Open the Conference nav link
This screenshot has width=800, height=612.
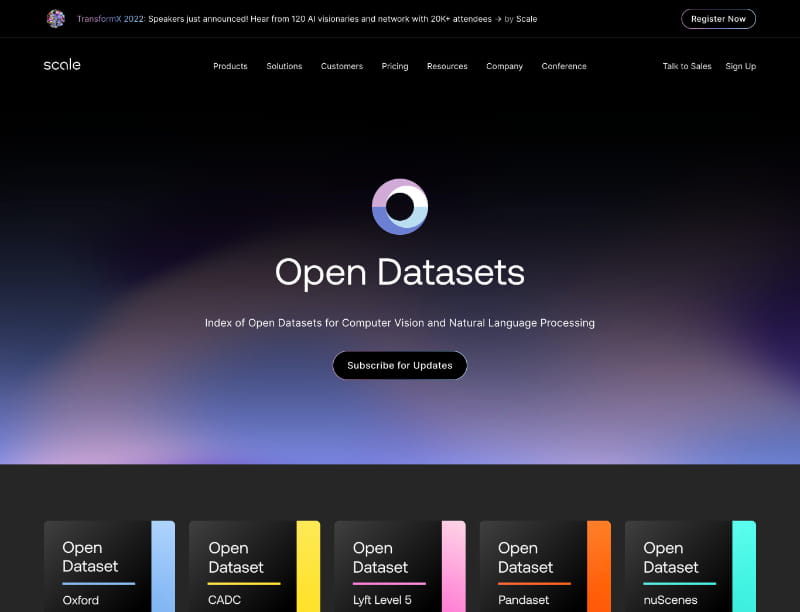(x=564, y=66)
